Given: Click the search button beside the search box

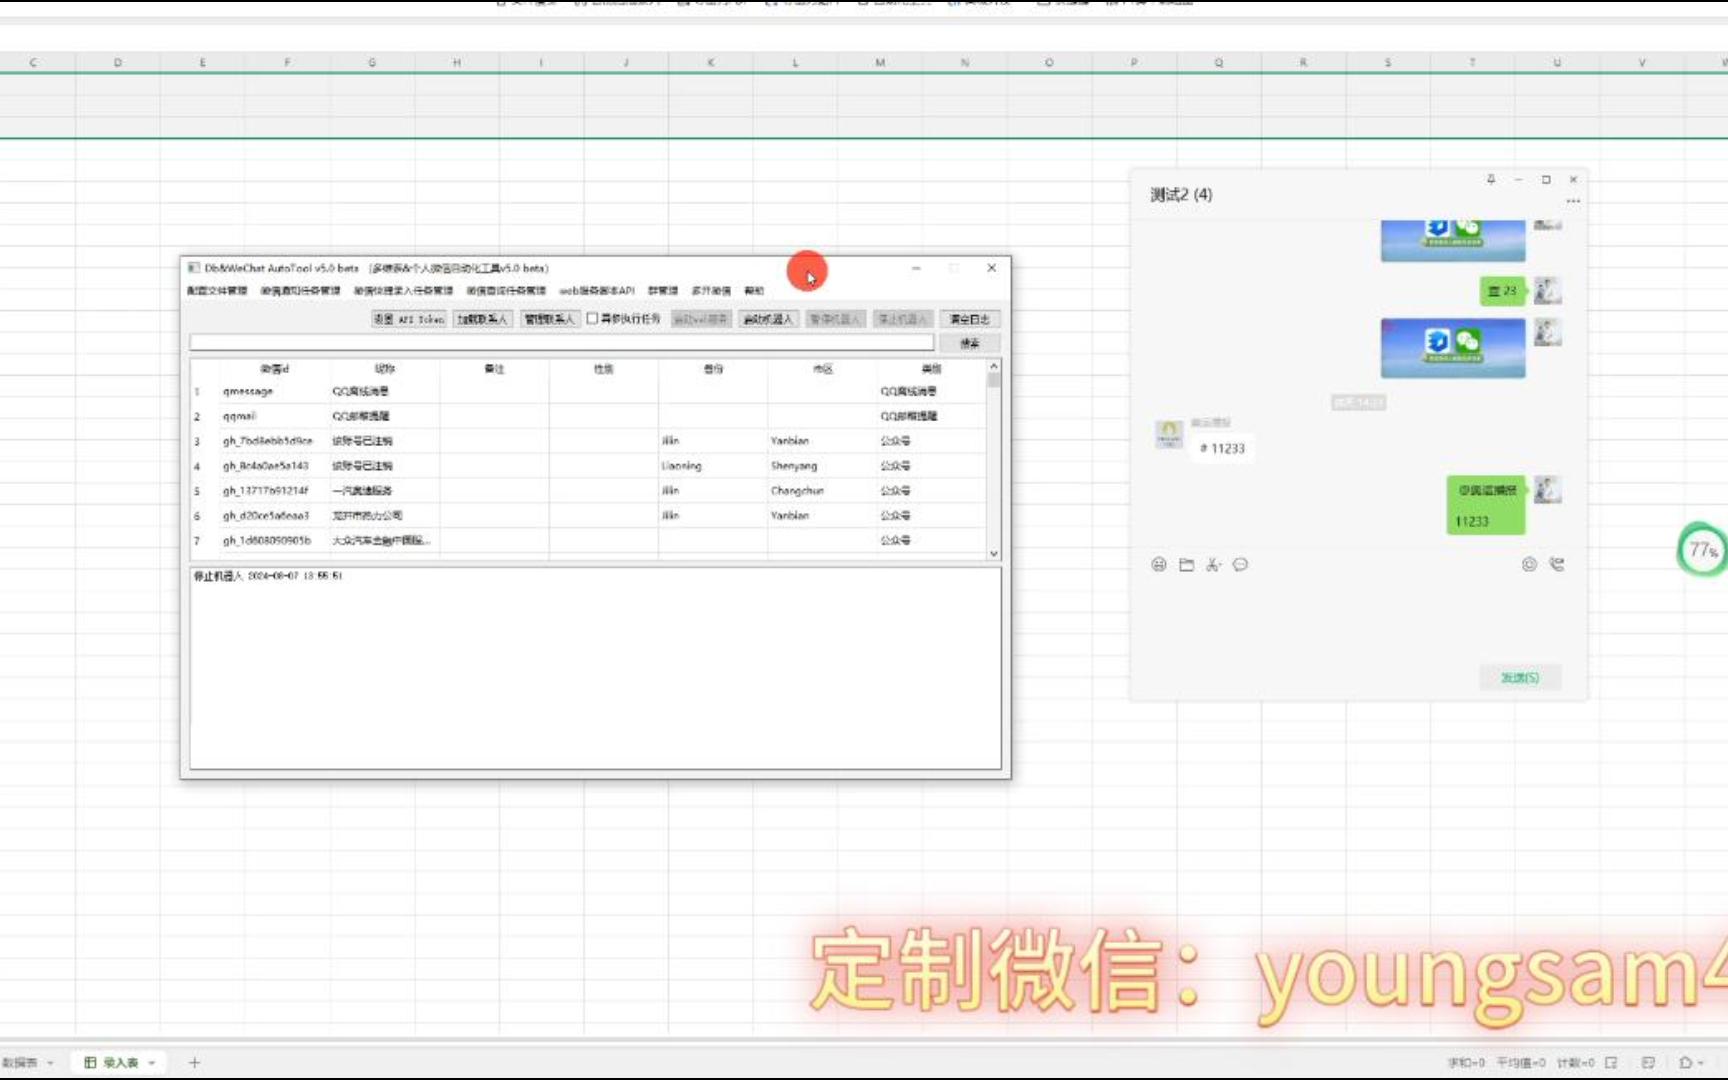Looking at the screenshot, I should [970, 343].
